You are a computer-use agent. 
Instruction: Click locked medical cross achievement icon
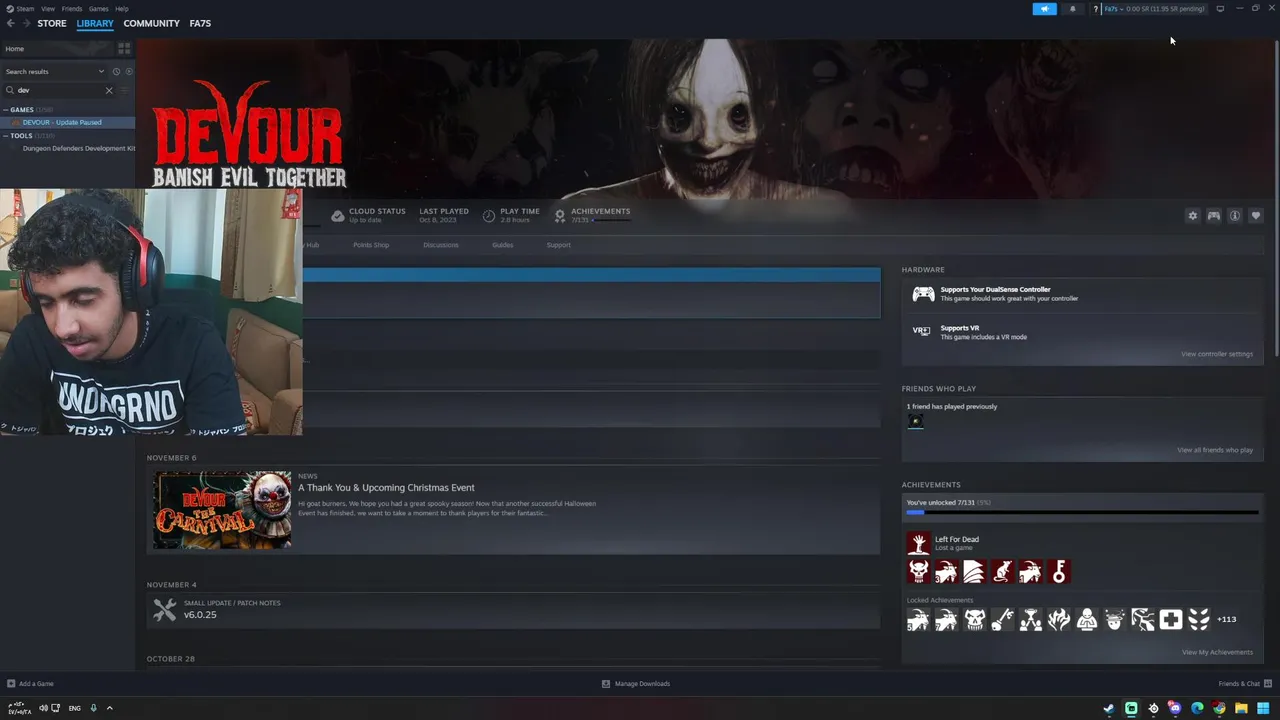[1170, 620]
